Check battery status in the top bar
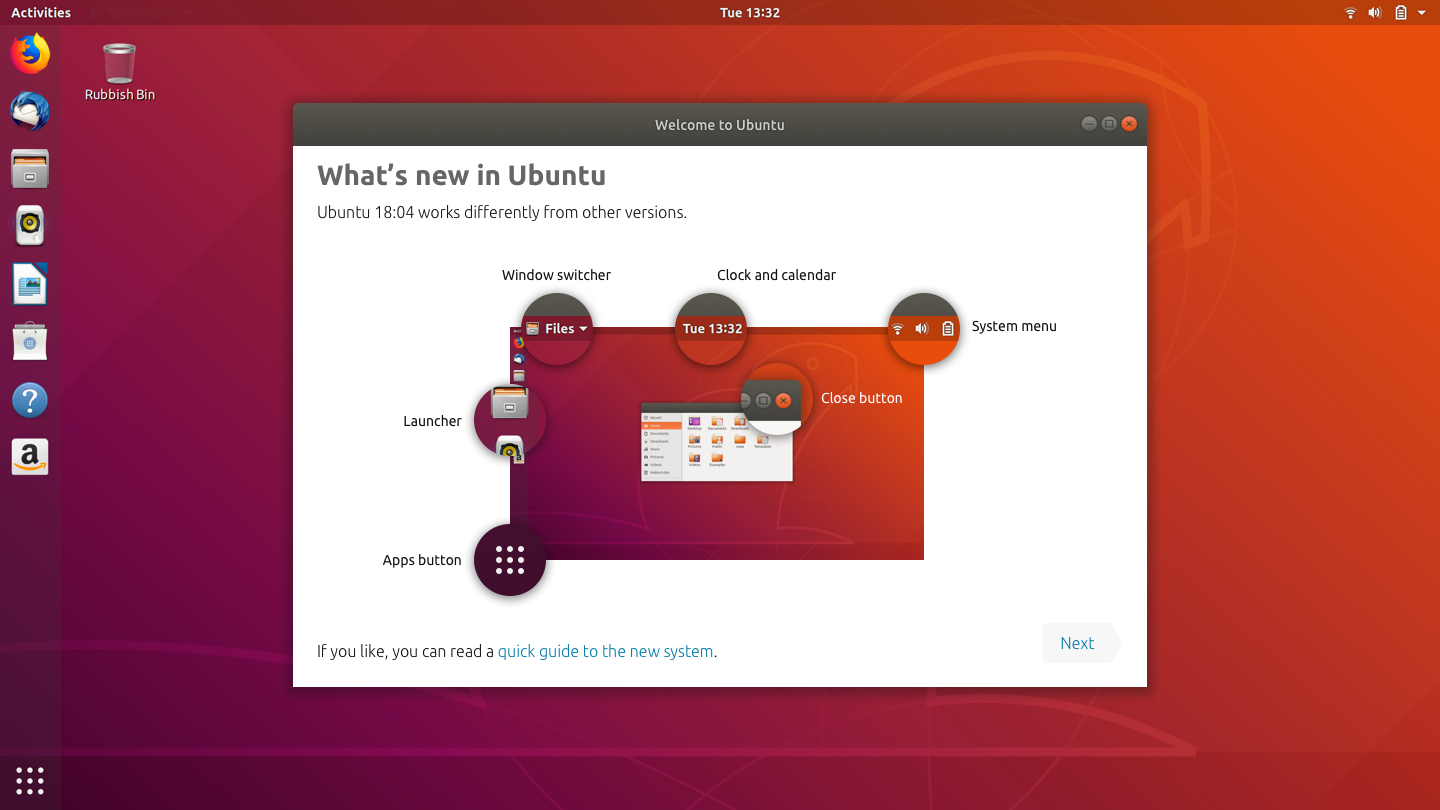This screenshot has width=1440, height=810. pos(1400,13)
